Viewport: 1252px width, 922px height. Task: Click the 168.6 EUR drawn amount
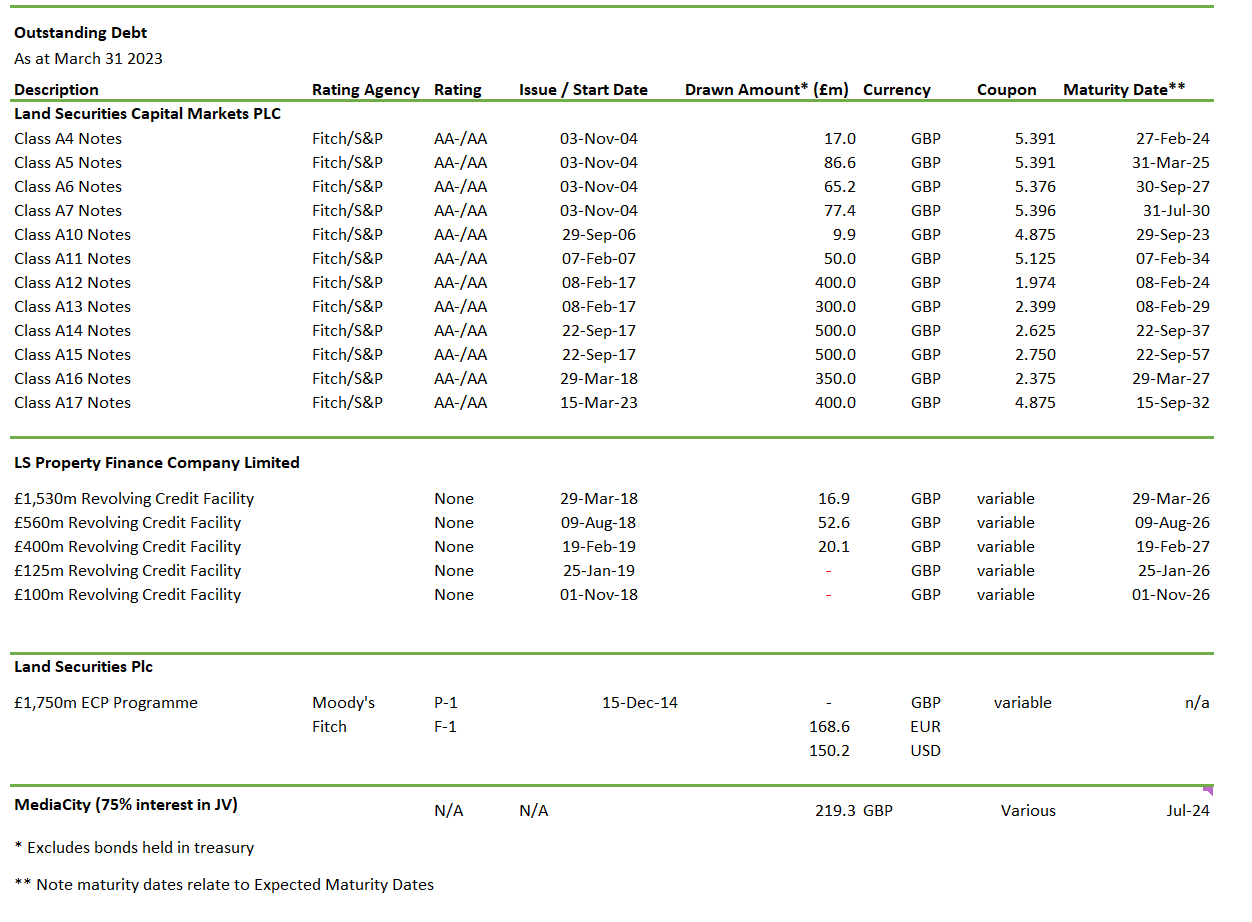tap(829, 727)
